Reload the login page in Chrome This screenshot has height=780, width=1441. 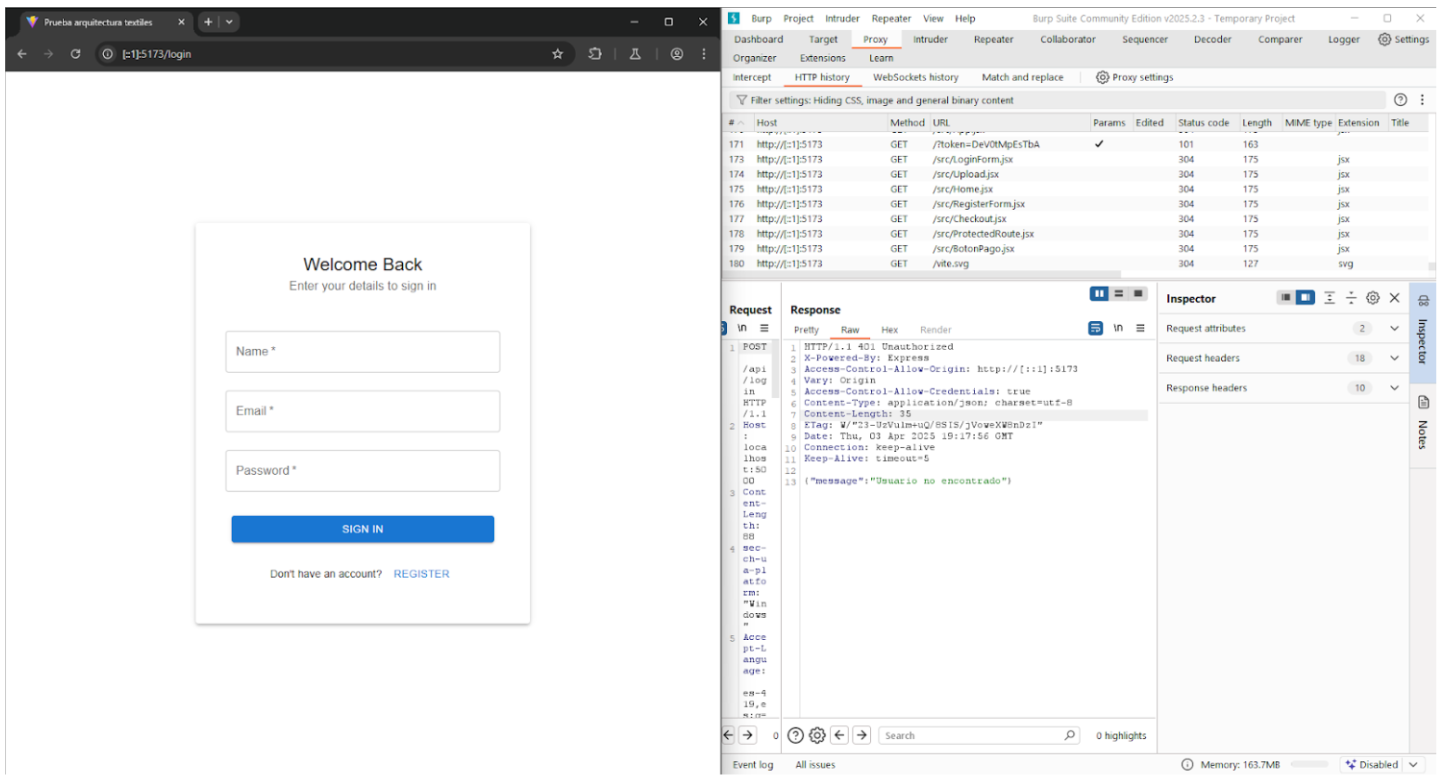[x=75, y=54]
